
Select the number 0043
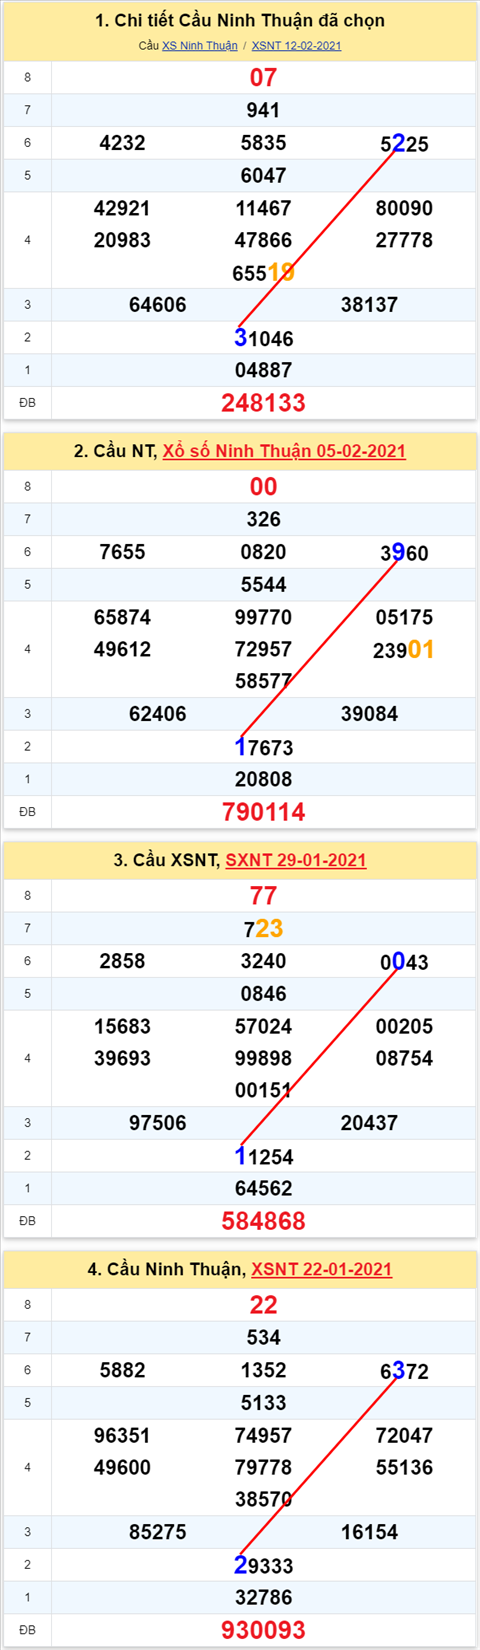point(404,962)
